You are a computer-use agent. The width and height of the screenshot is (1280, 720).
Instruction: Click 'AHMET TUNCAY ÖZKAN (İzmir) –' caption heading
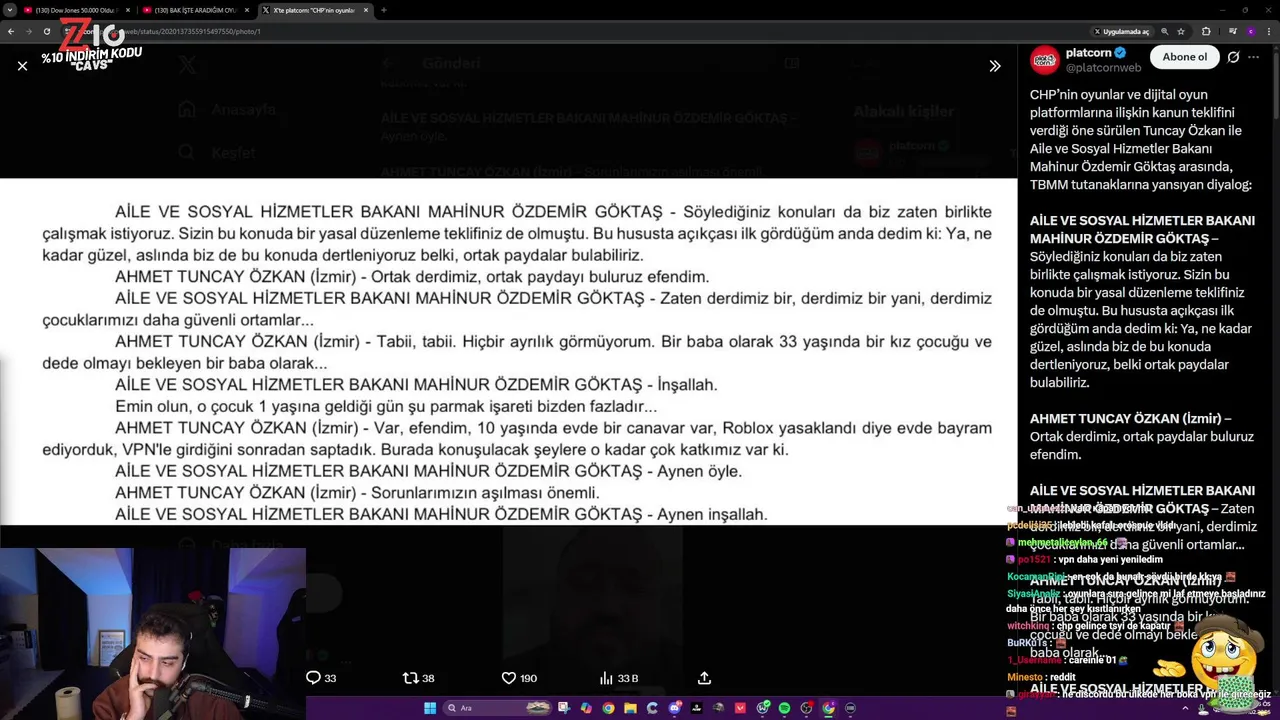1130,418
